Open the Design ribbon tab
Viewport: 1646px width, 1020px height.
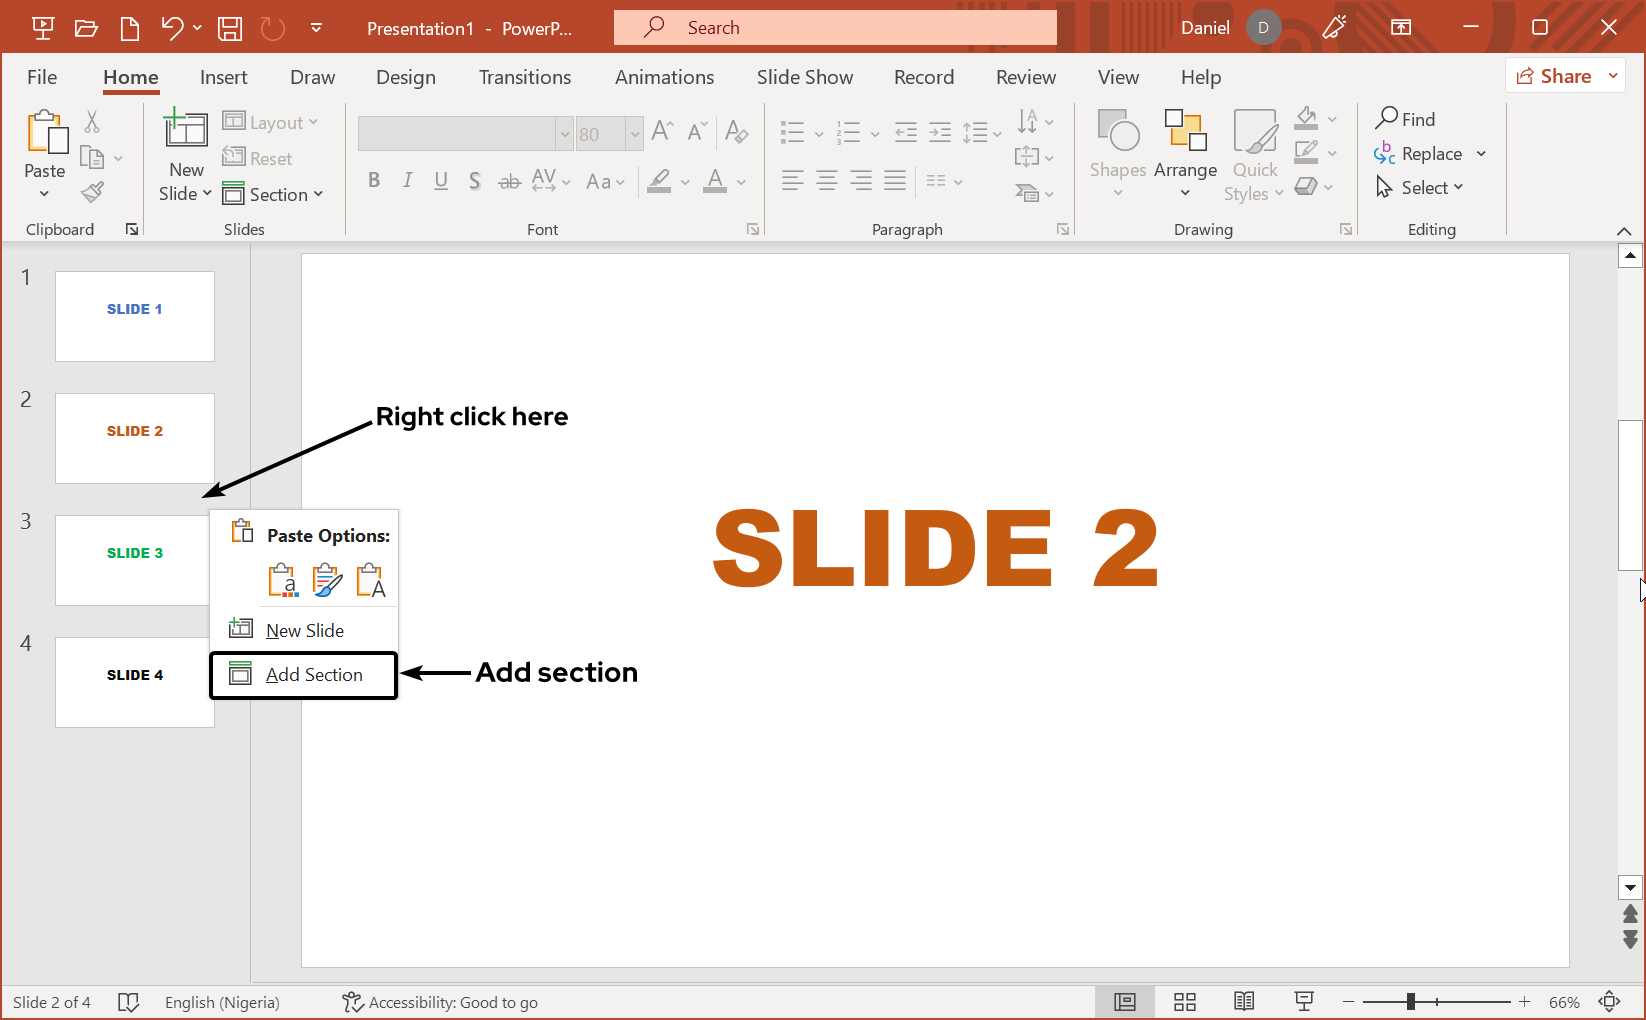405,77
